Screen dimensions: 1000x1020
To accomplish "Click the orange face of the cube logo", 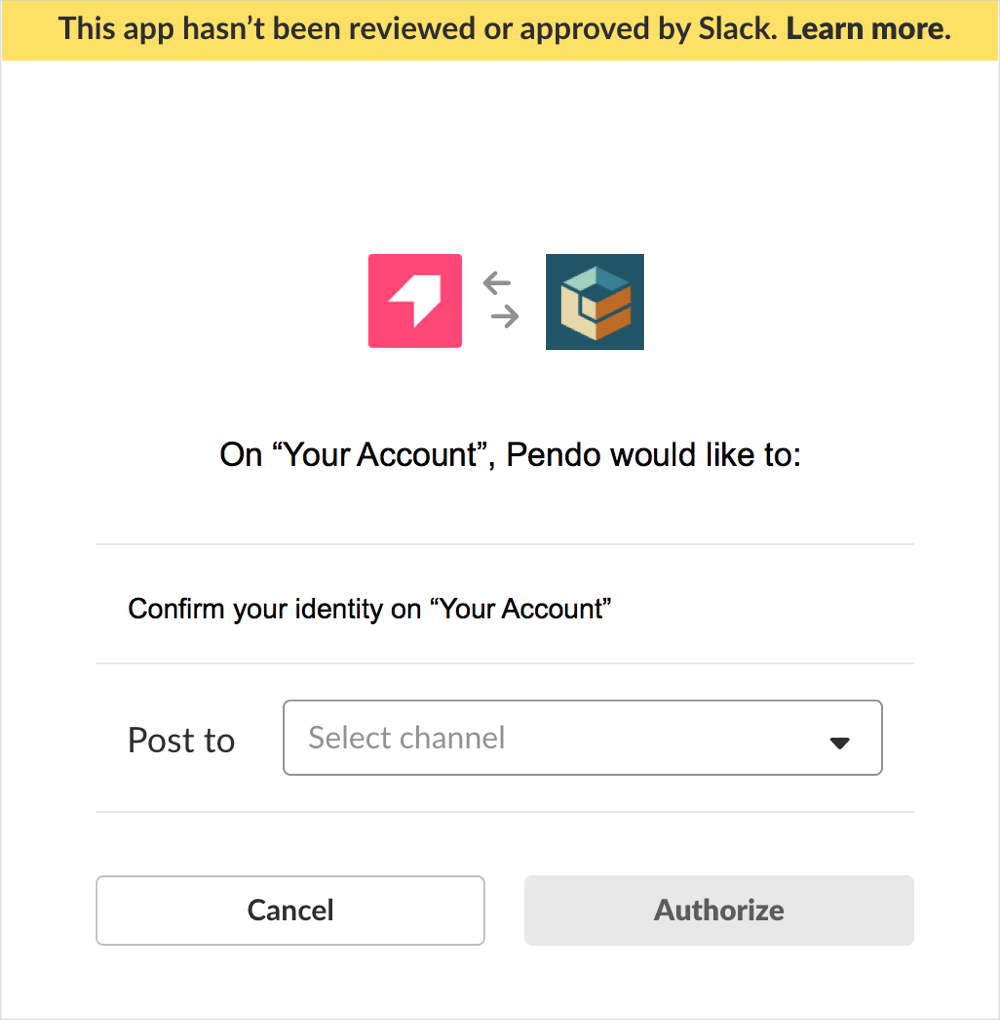I will (615, 312).
